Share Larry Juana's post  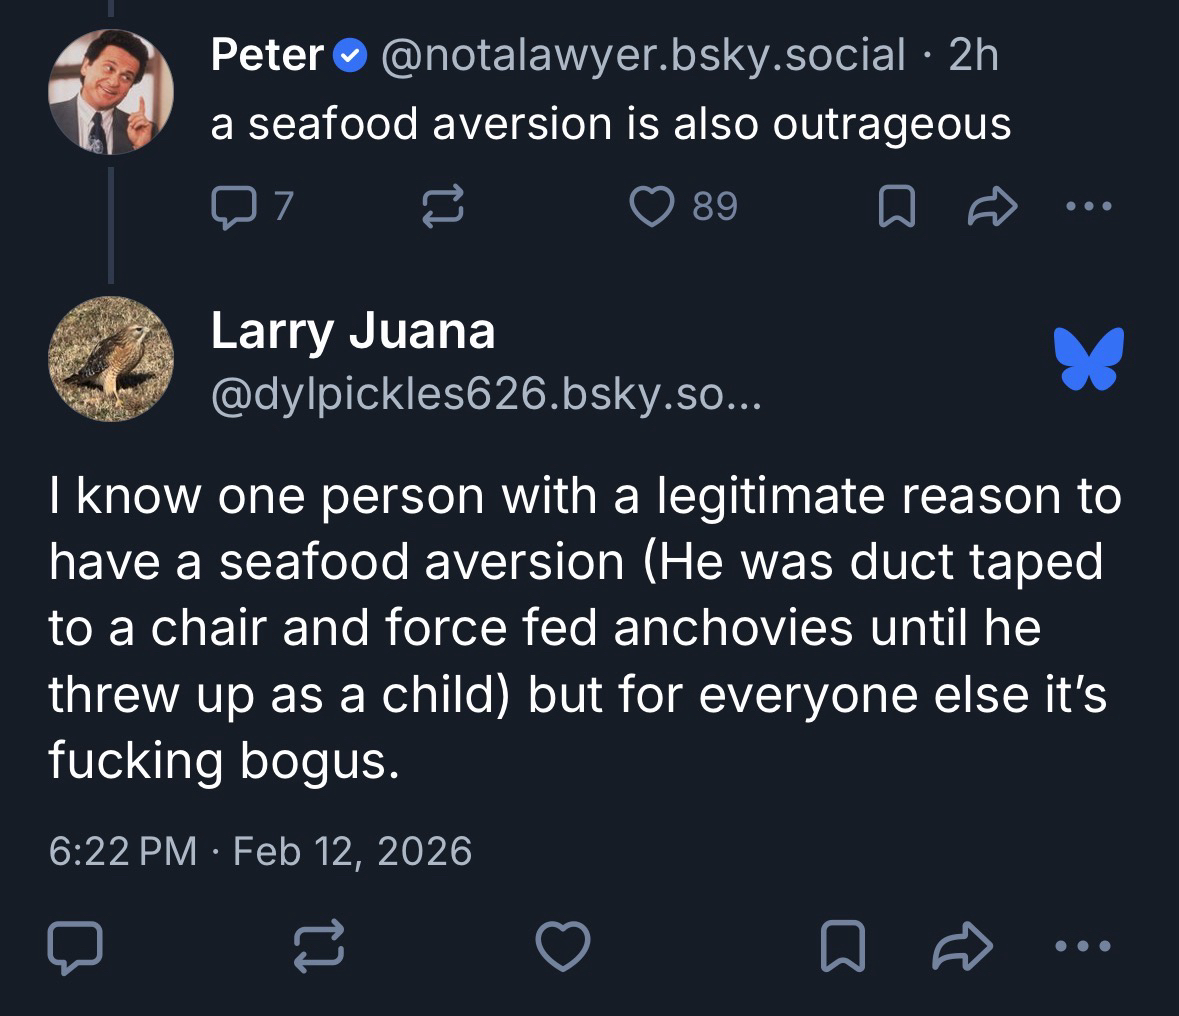(961, 946)
